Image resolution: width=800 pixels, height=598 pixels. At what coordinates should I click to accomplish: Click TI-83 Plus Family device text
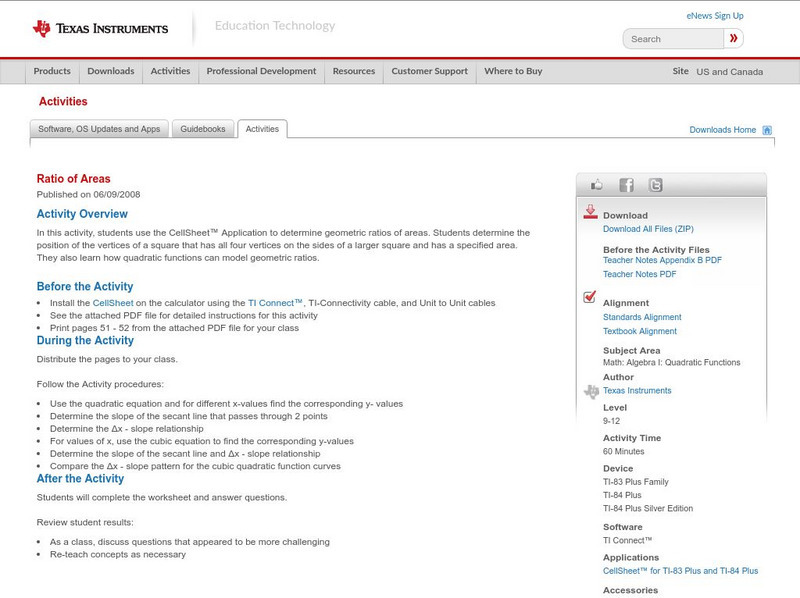636,482
